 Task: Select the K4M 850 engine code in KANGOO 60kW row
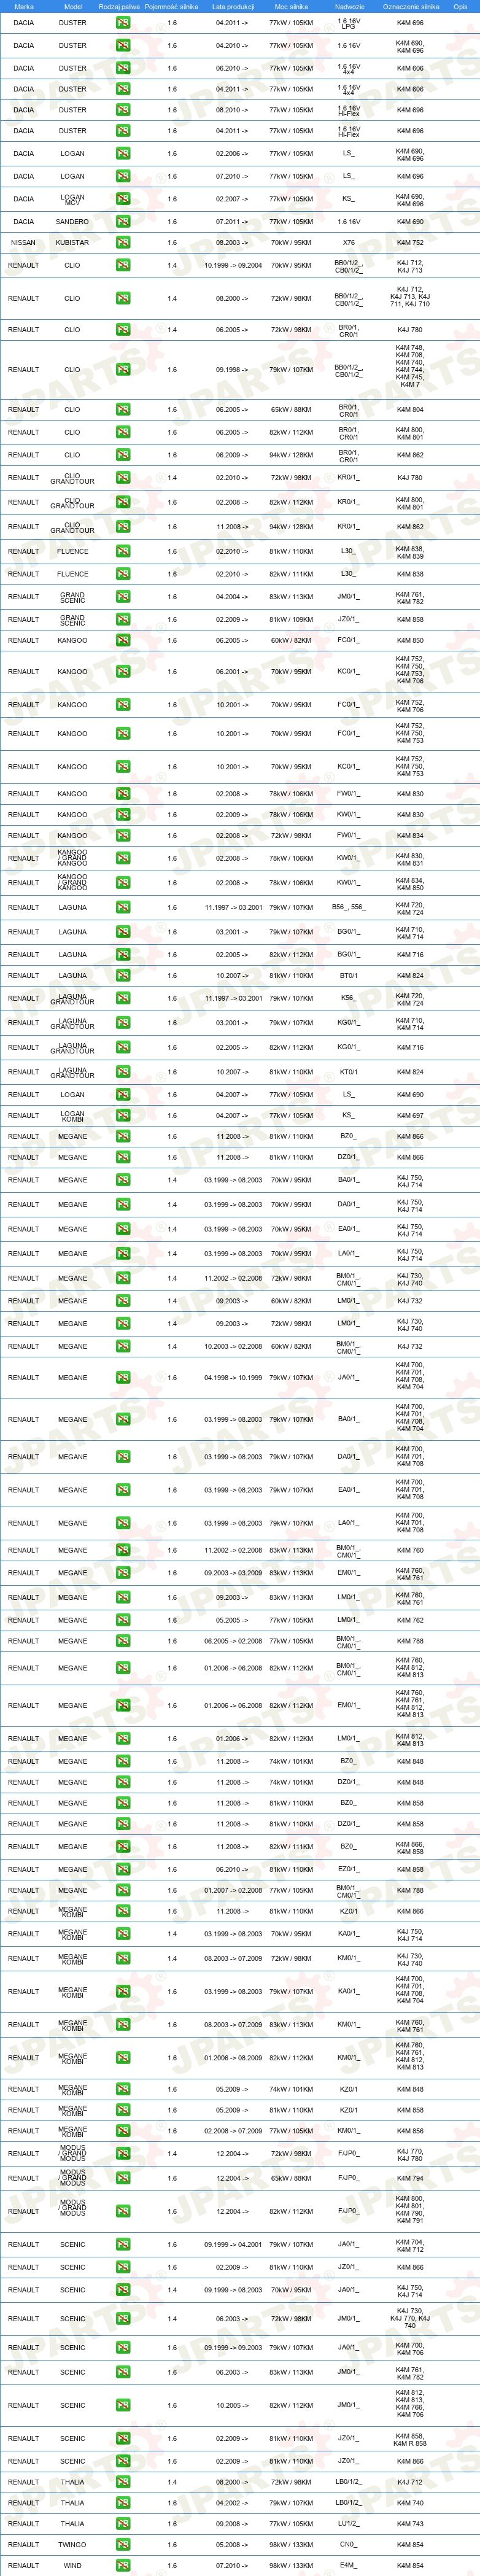point(410,640)
